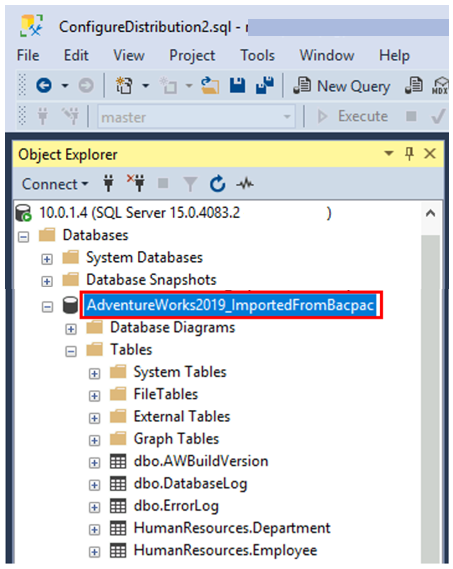The image size is (453, 569).
Task: Open the navigate backward history dropdown arrow
Action: [x=65, y=86]
